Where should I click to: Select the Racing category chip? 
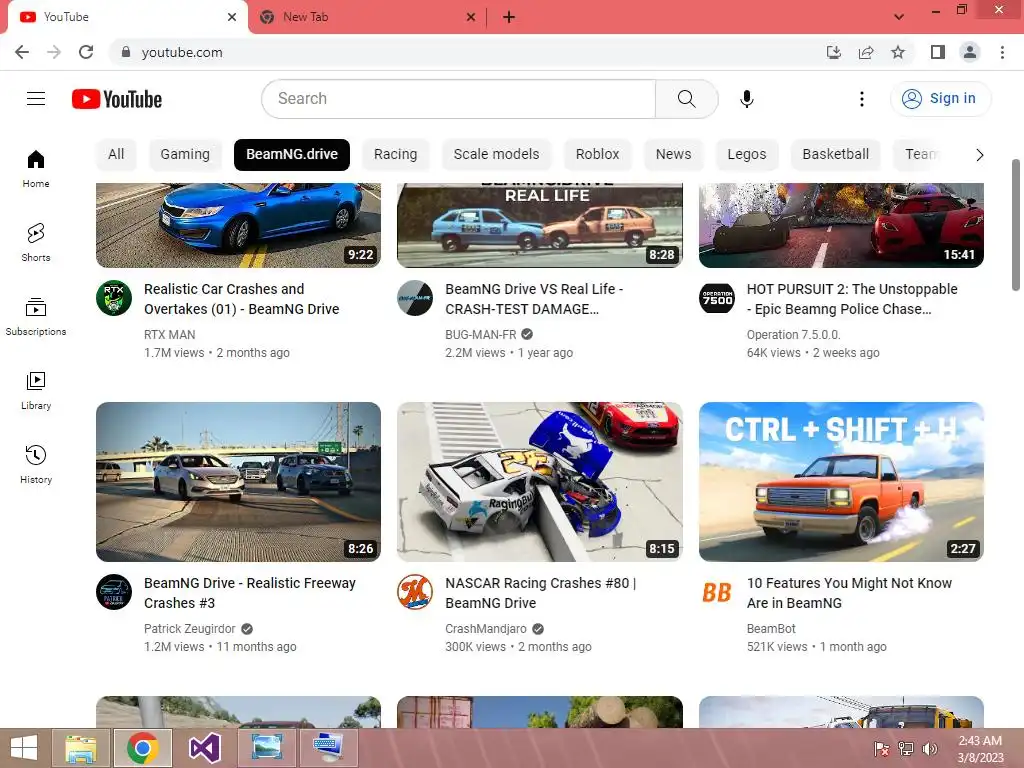(x=396, y=155)
